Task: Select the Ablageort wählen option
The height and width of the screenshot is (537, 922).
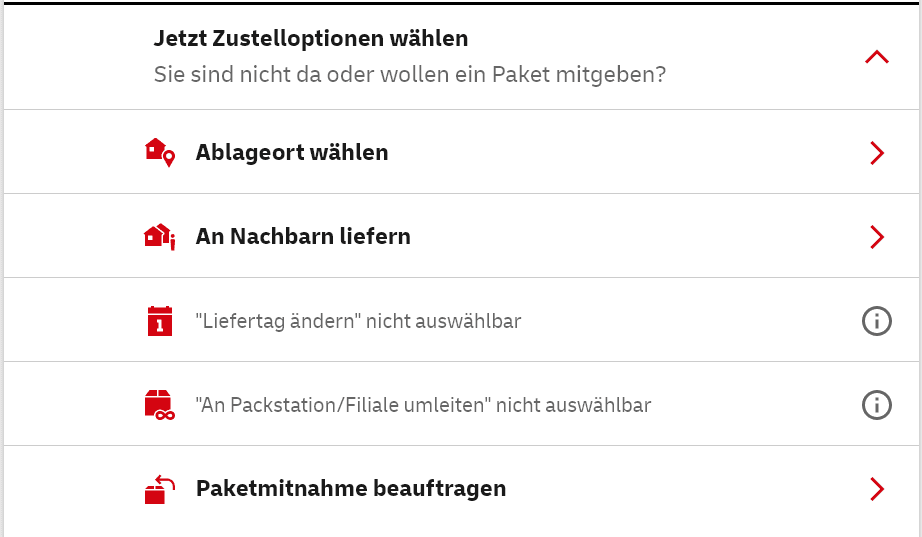Action: coord(292,153)
